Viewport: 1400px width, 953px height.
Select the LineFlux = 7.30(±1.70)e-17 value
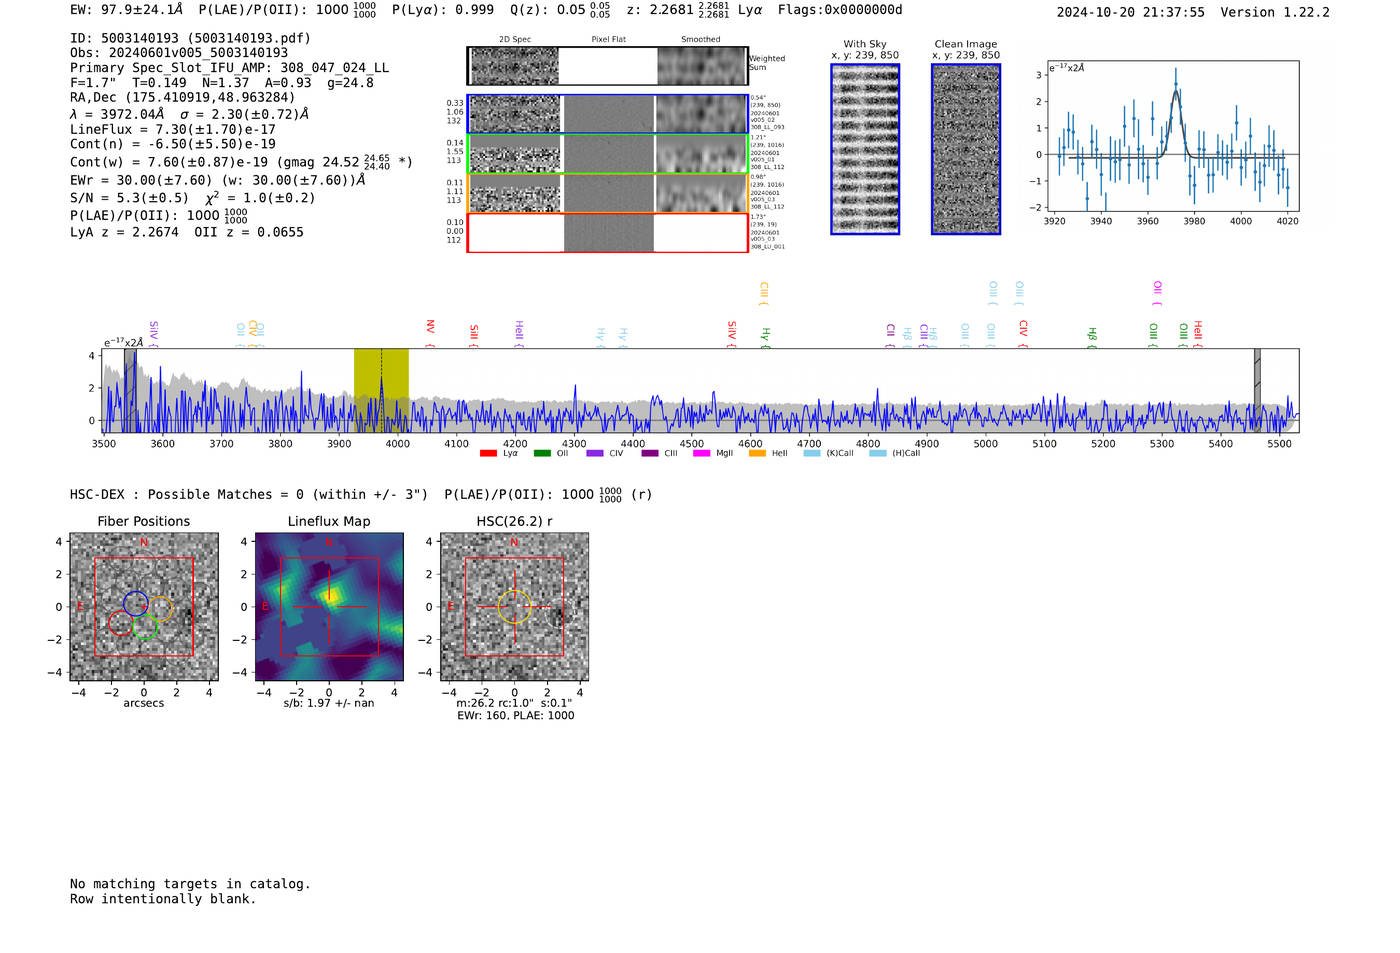pos(173,129)
